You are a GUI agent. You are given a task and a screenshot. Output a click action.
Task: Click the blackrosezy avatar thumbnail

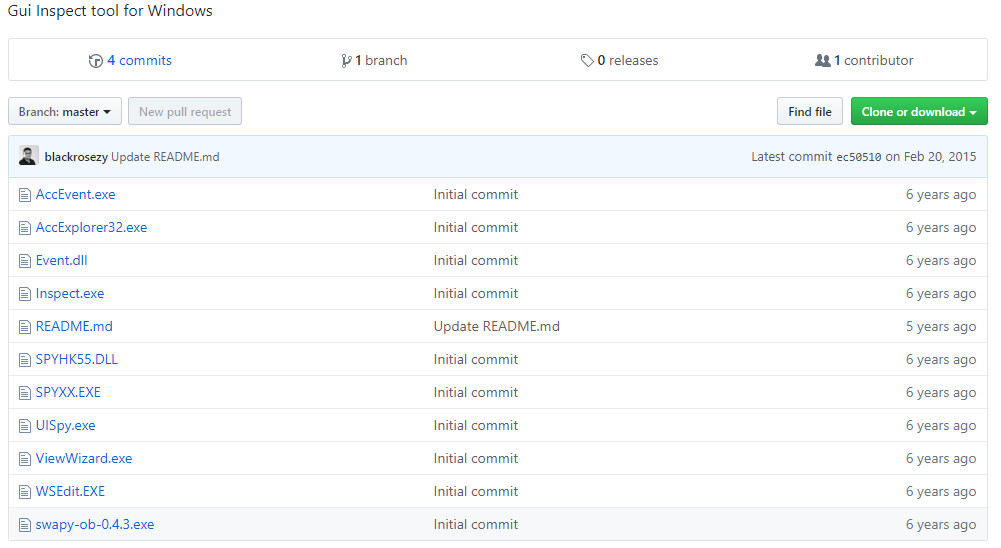pos(28,156)
